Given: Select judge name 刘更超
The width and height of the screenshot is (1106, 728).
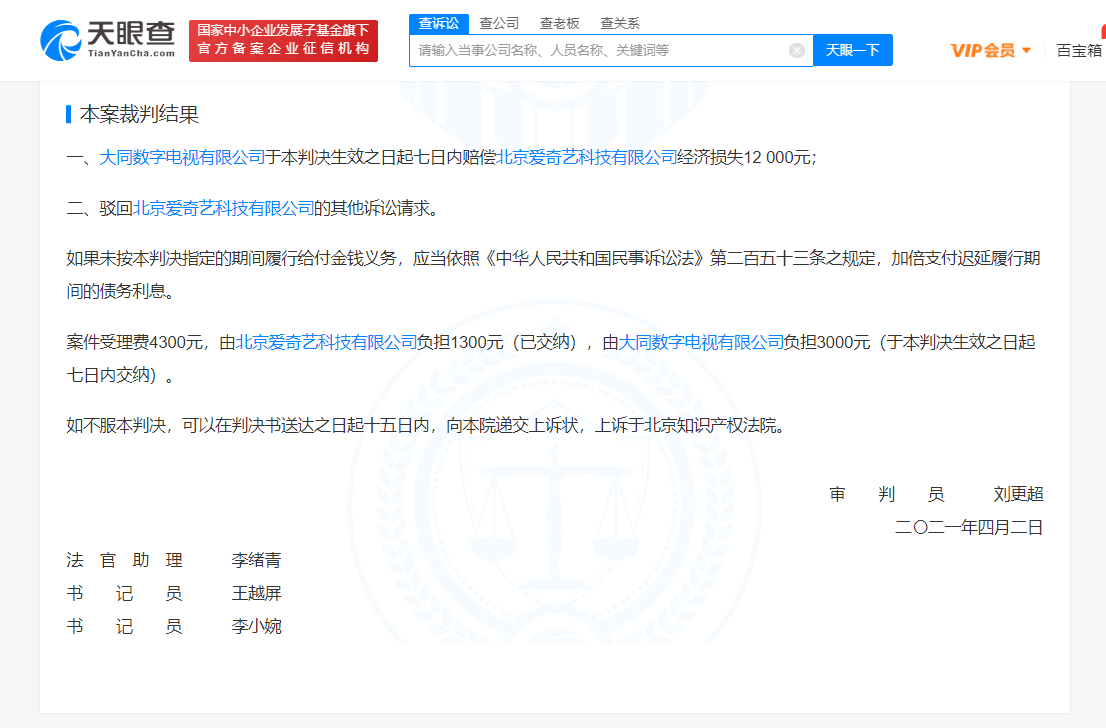Looking at the screenshot, I should click(x=1018, y=495).
